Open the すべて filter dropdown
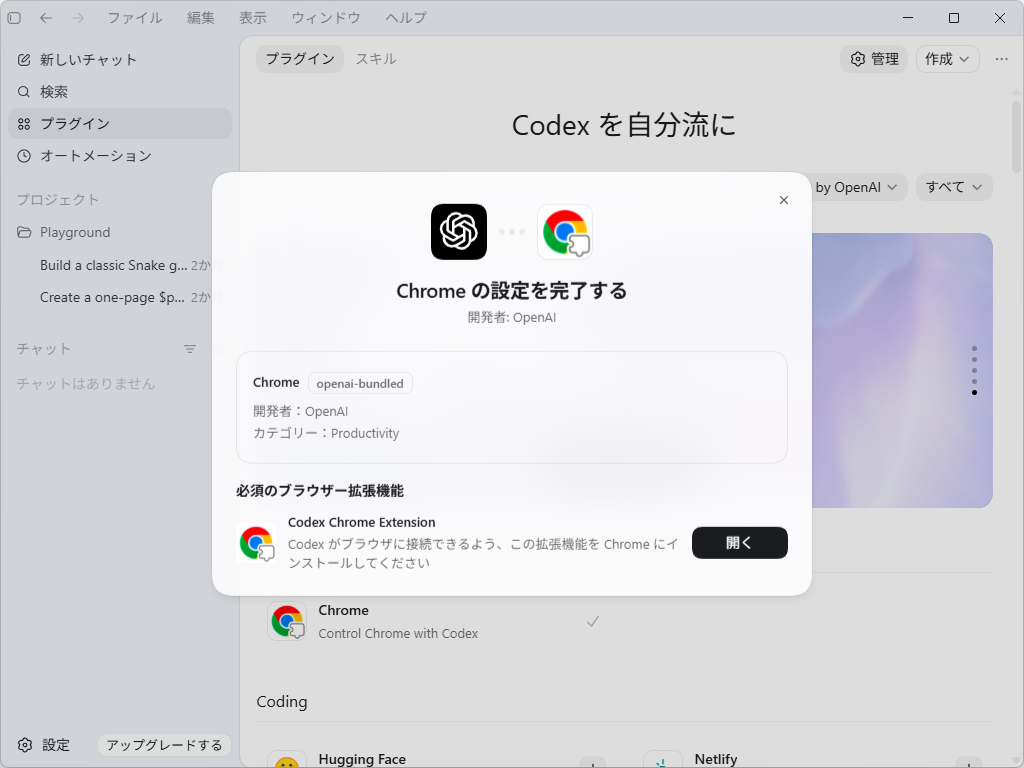The height and width of the screenshot is (768, 1024). 953,187
